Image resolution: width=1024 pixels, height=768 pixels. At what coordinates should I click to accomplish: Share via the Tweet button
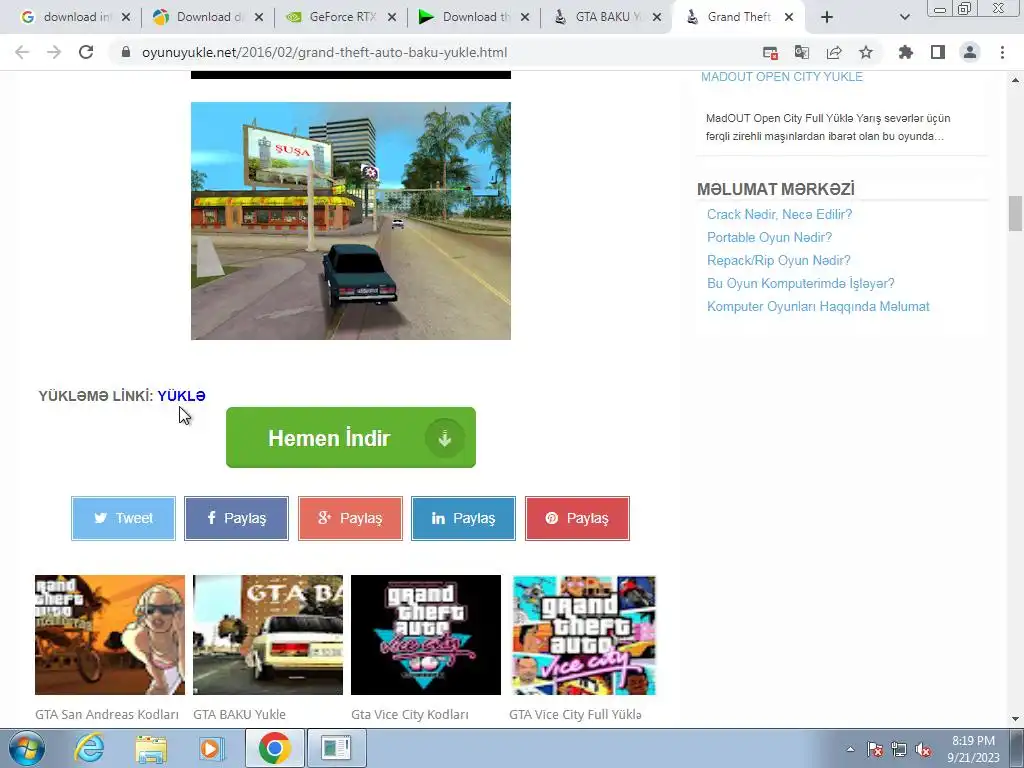click(x=123, y=519)
